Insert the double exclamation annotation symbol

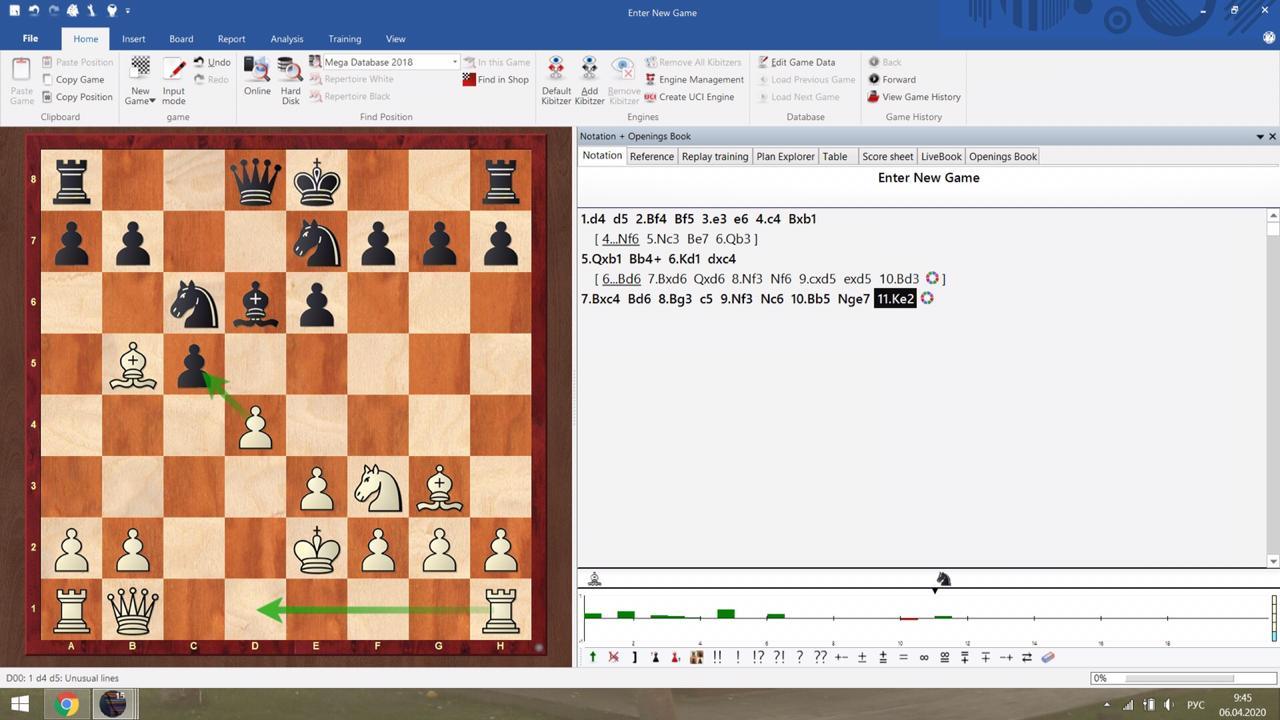click(x=717, y=657)
